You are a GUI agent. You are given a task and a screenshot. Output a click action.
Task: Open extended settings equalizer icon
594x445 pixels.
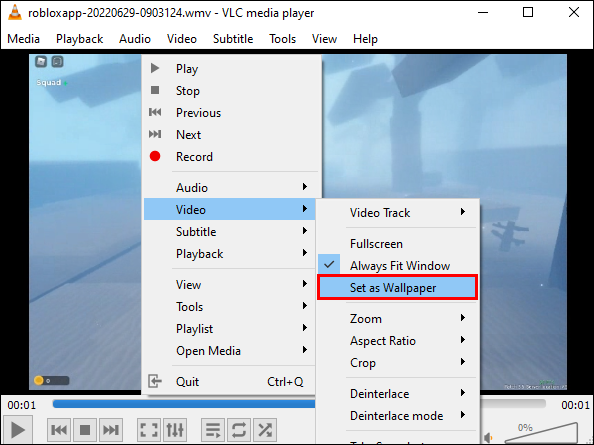point(175,430)
